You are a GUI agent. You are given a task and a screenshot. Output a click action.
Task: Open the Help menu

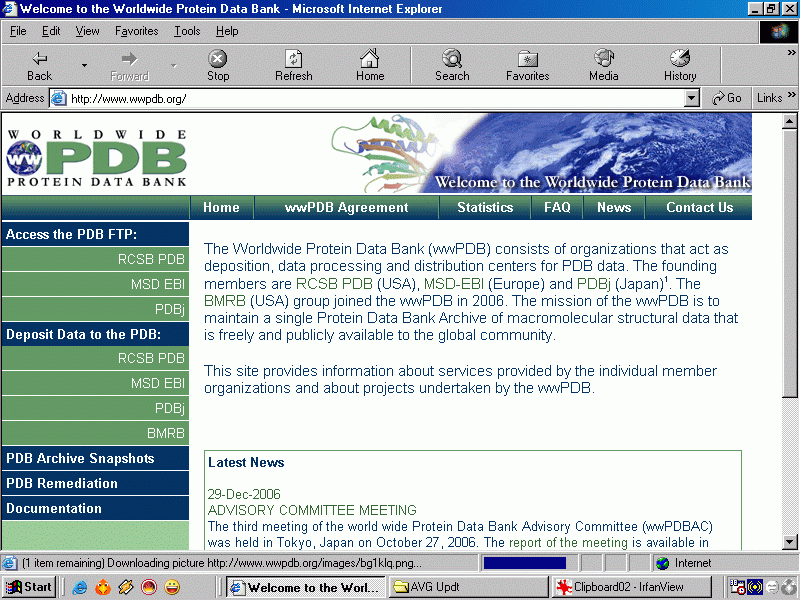point(227,31)
